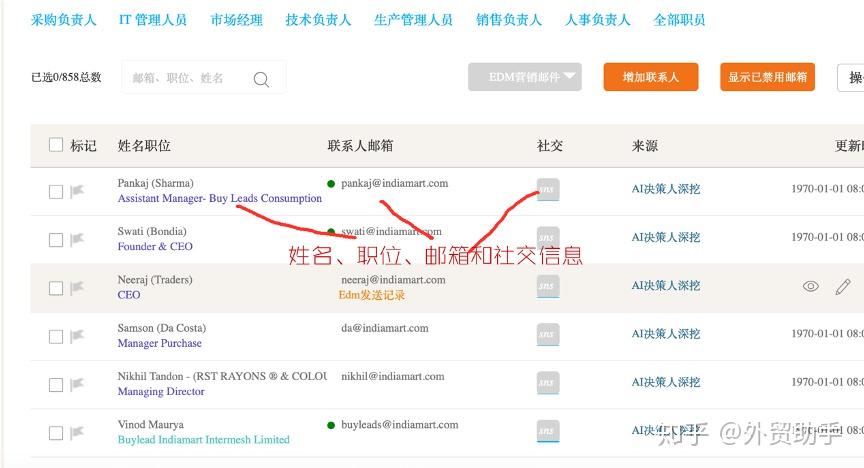
Task: Click AI决策人深挖 in Samson row
Action: pos(666,334)
